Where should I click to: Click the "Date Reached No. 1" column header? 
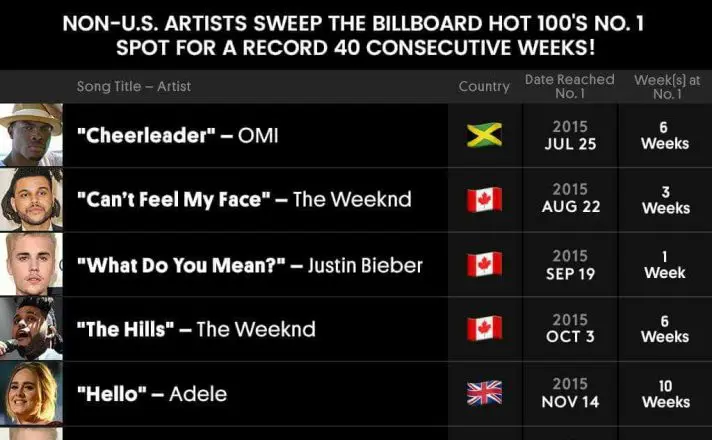(570, 86)
